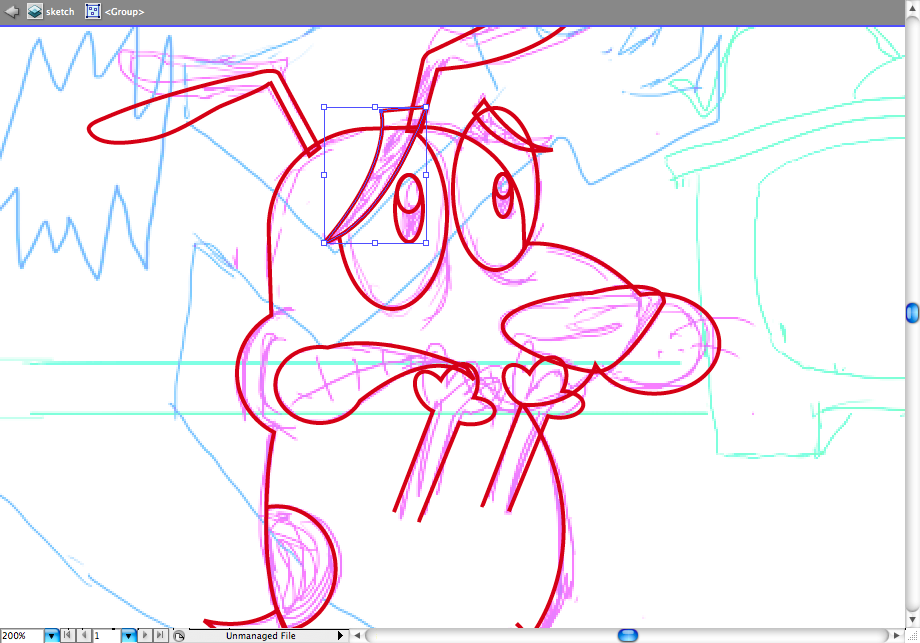Open the artboard navigation dropdown

(128, 635)
